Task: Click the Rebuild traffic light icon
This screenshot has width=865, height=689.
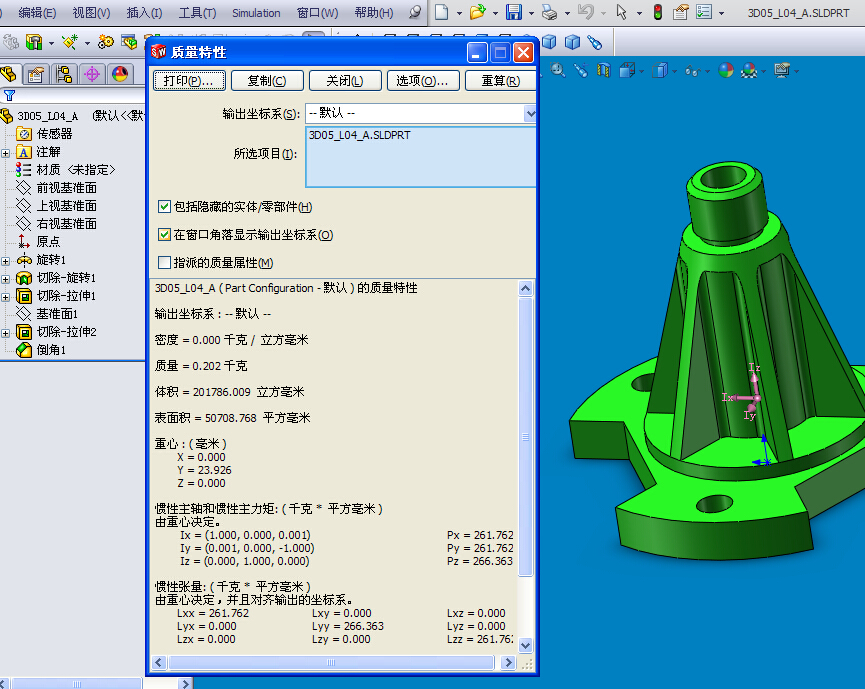Action: (657, 13)
